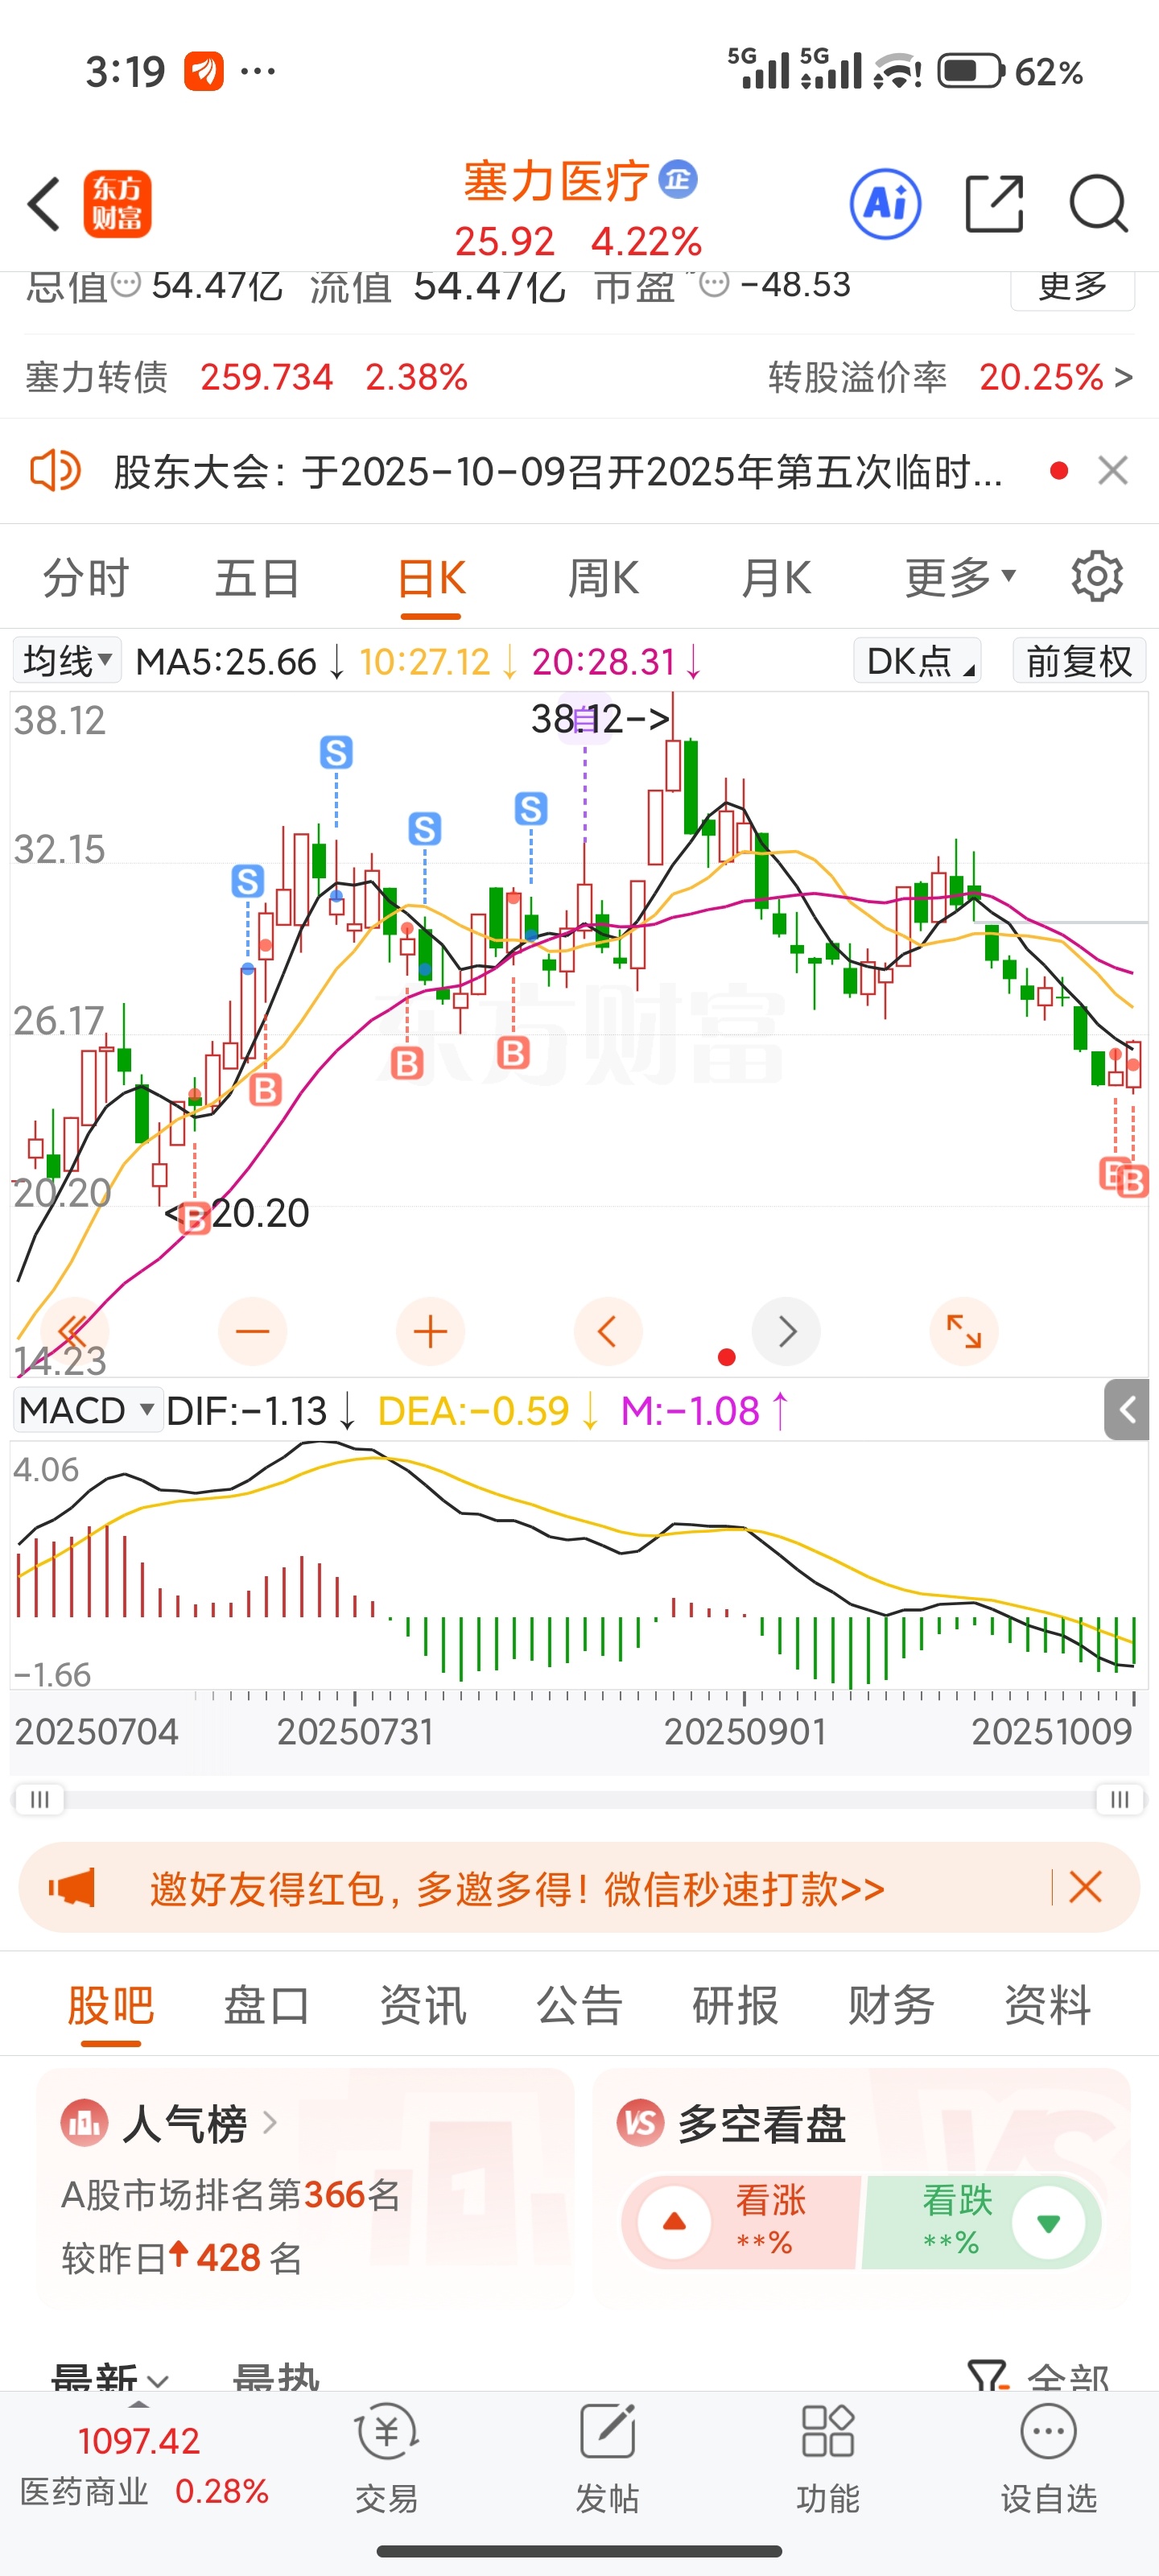
Task: Tap the megaphone icon in red-packet banner
Action: click(72, 1888)
